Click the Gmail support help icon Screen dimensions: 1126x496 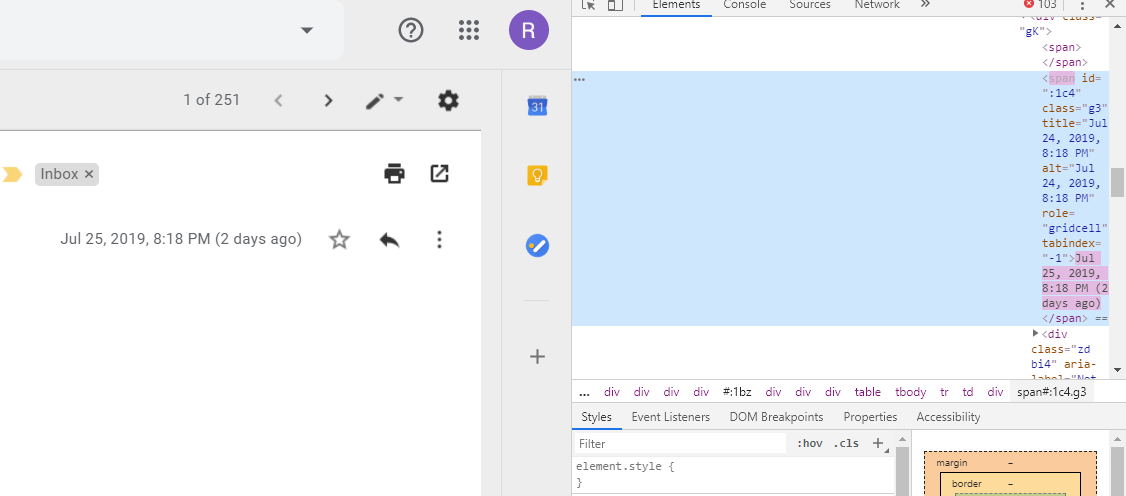click(411, 30)
